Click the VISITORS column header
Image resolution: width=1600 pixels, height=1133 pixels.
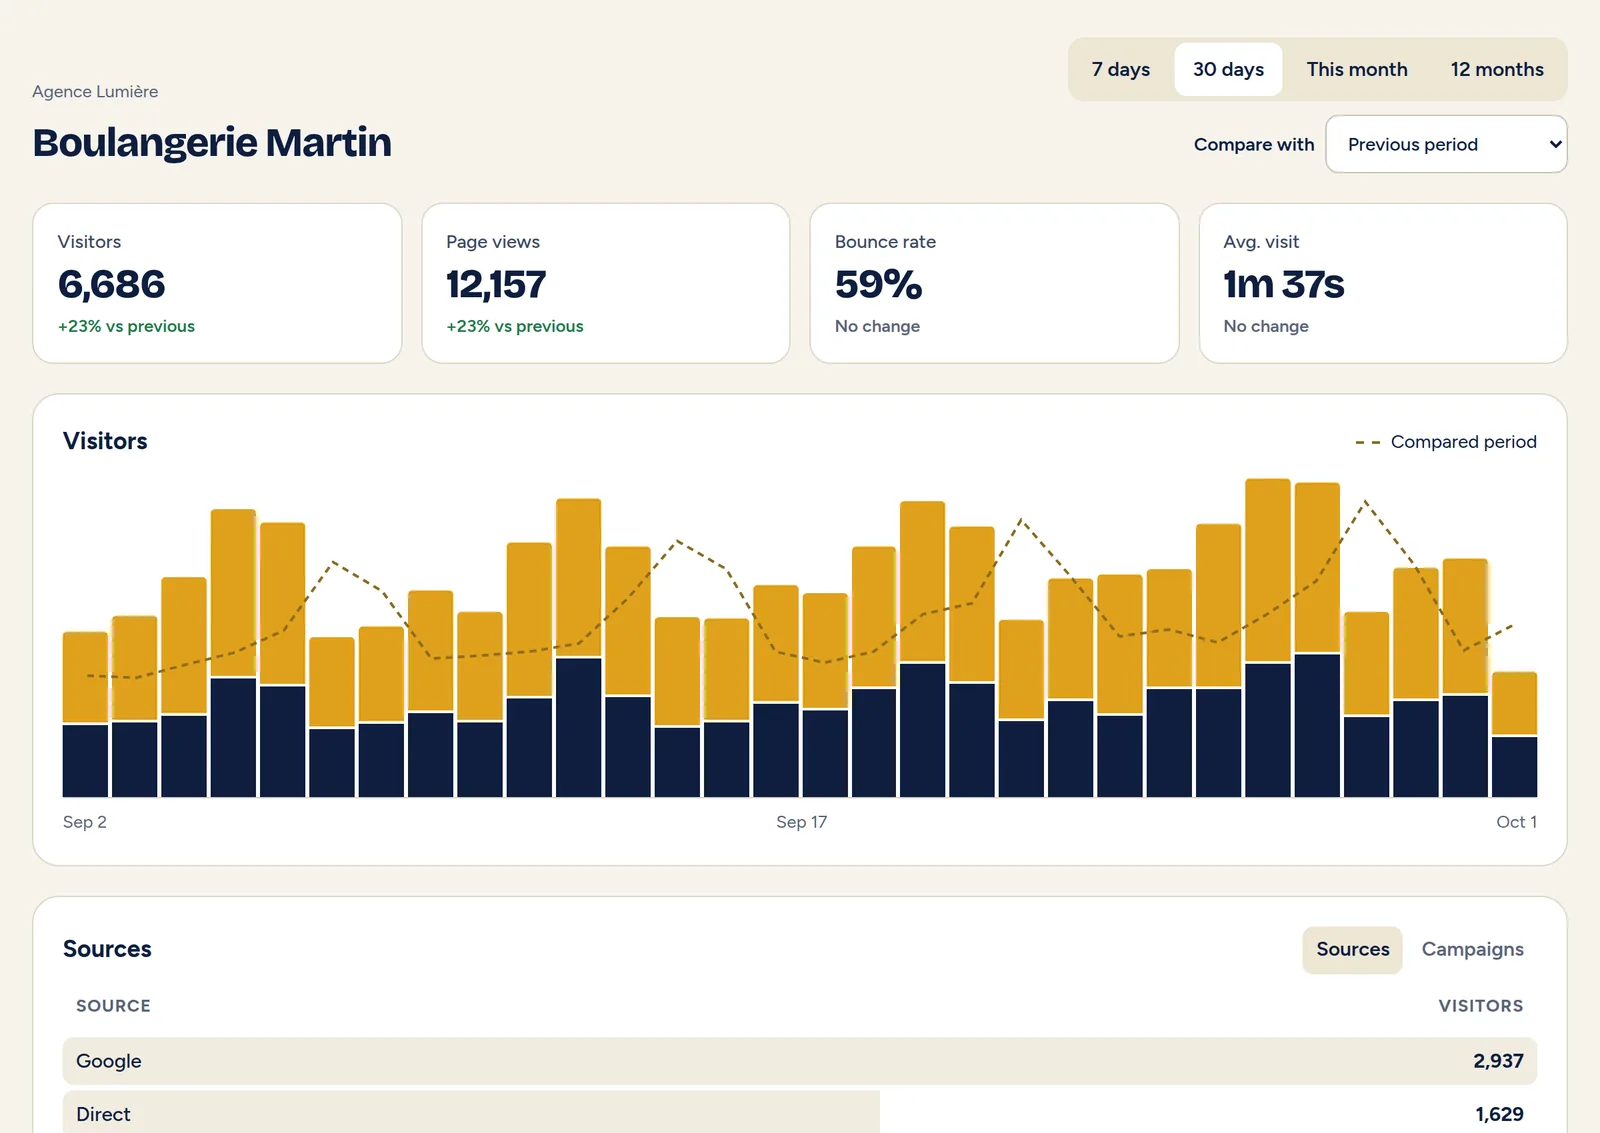1481,1006
